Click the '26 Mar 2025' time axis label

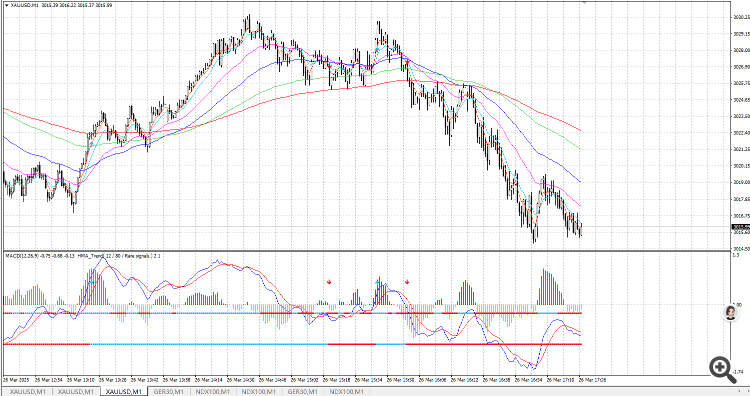(x=16, y=380)
